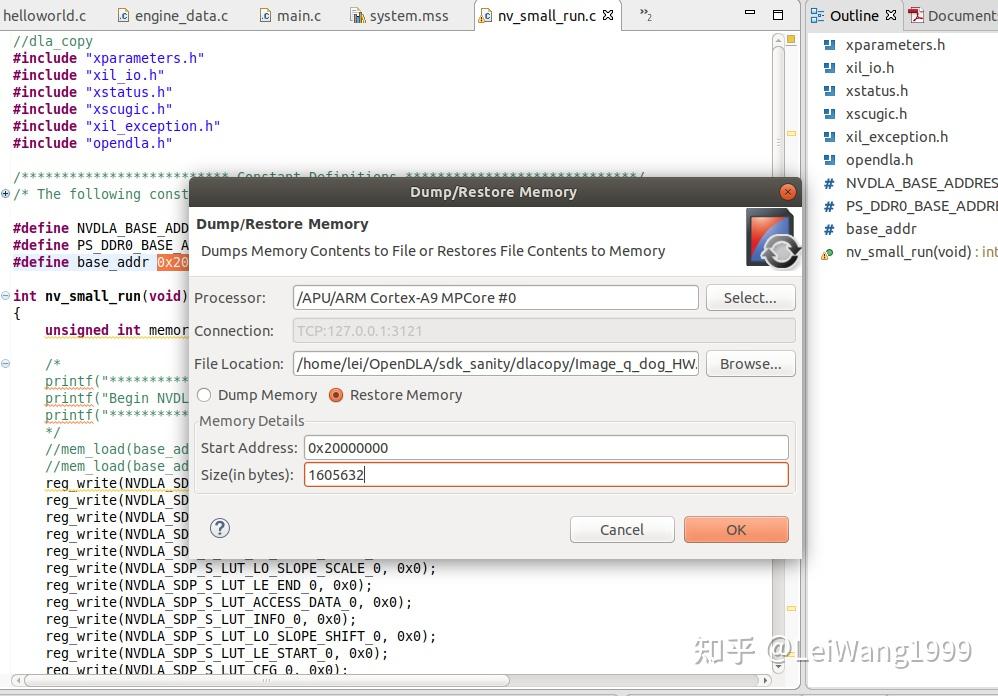
Task: Click the file icon on the nv_small_run.c tab
Action: coord(489,14)
